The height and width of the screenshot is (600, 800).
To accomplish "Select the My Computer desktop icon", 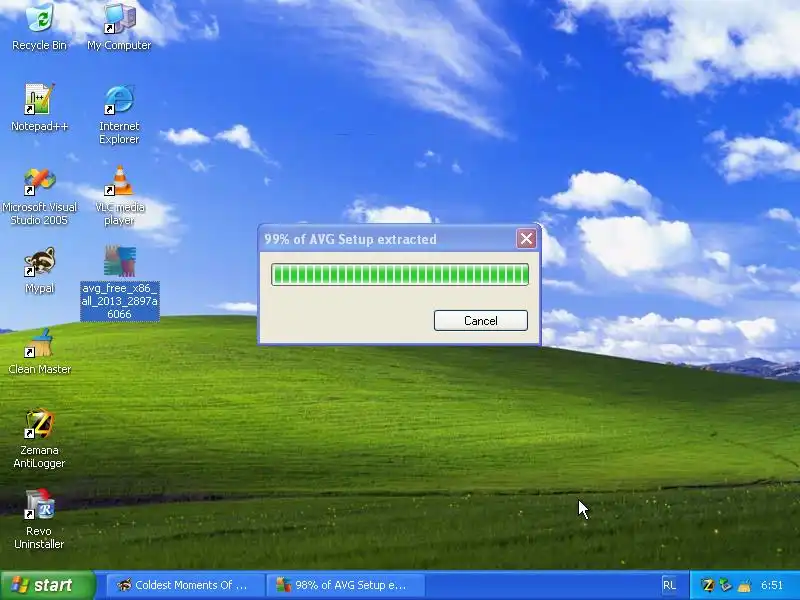I will point(119,27).
